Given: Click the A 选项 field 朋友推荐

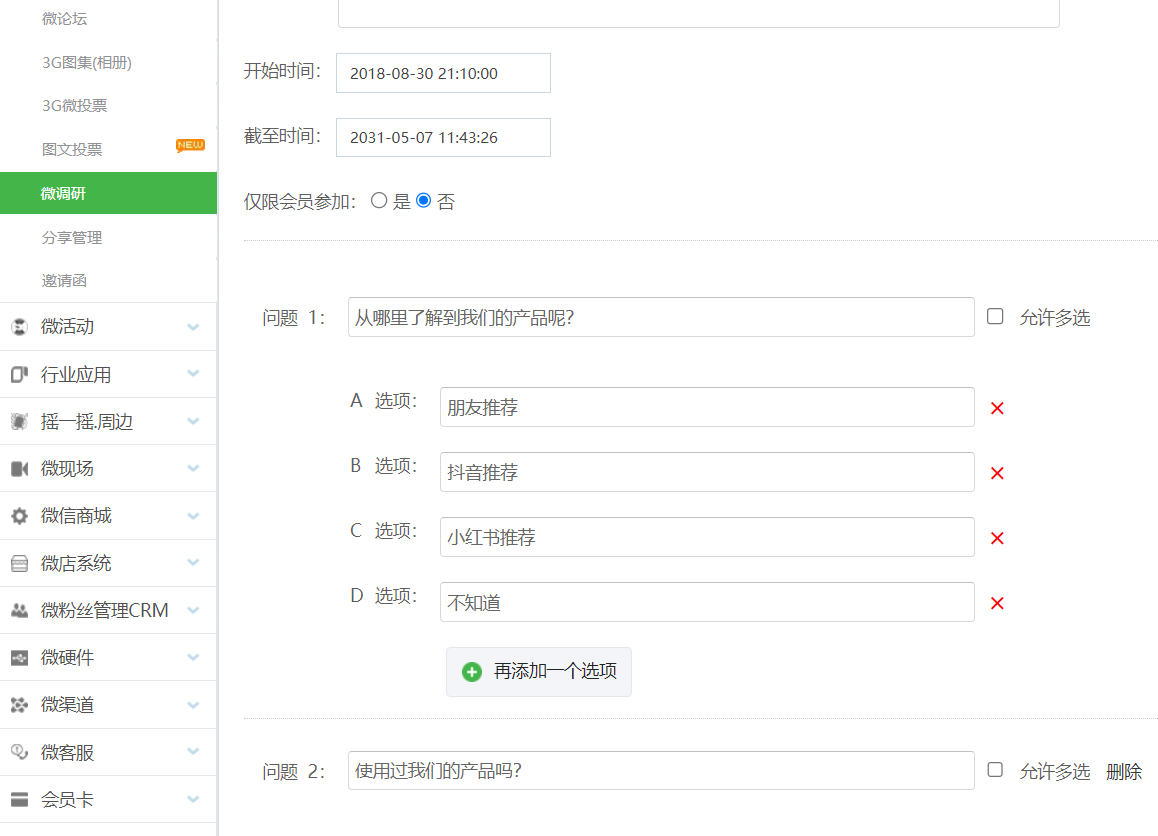Looking at the screenshot, I should (707, 407).
